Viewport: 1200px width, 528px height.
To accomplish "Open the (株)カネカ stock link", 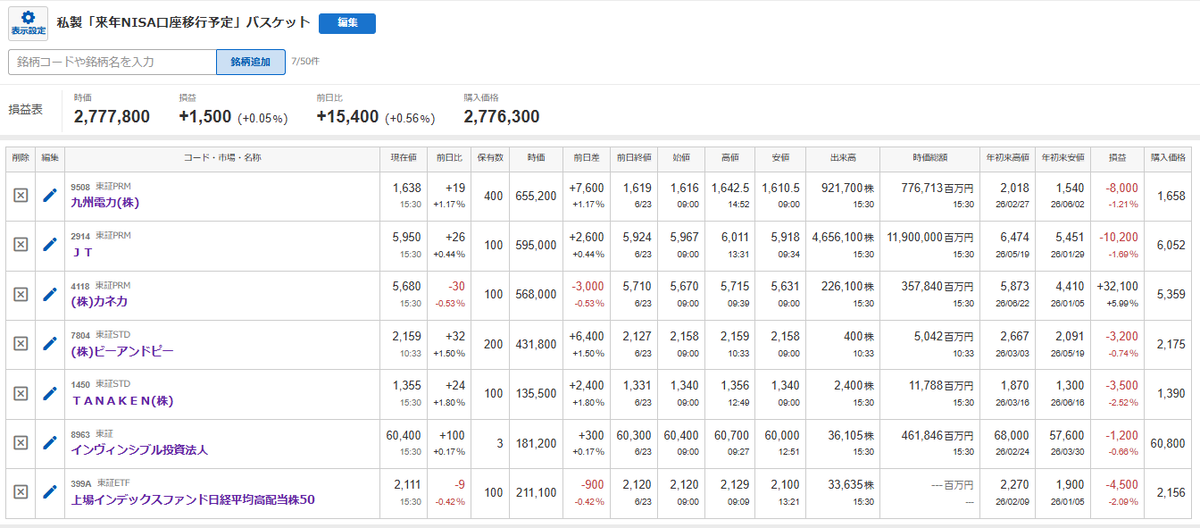I will pyautogui.click(x=99, y=301).
